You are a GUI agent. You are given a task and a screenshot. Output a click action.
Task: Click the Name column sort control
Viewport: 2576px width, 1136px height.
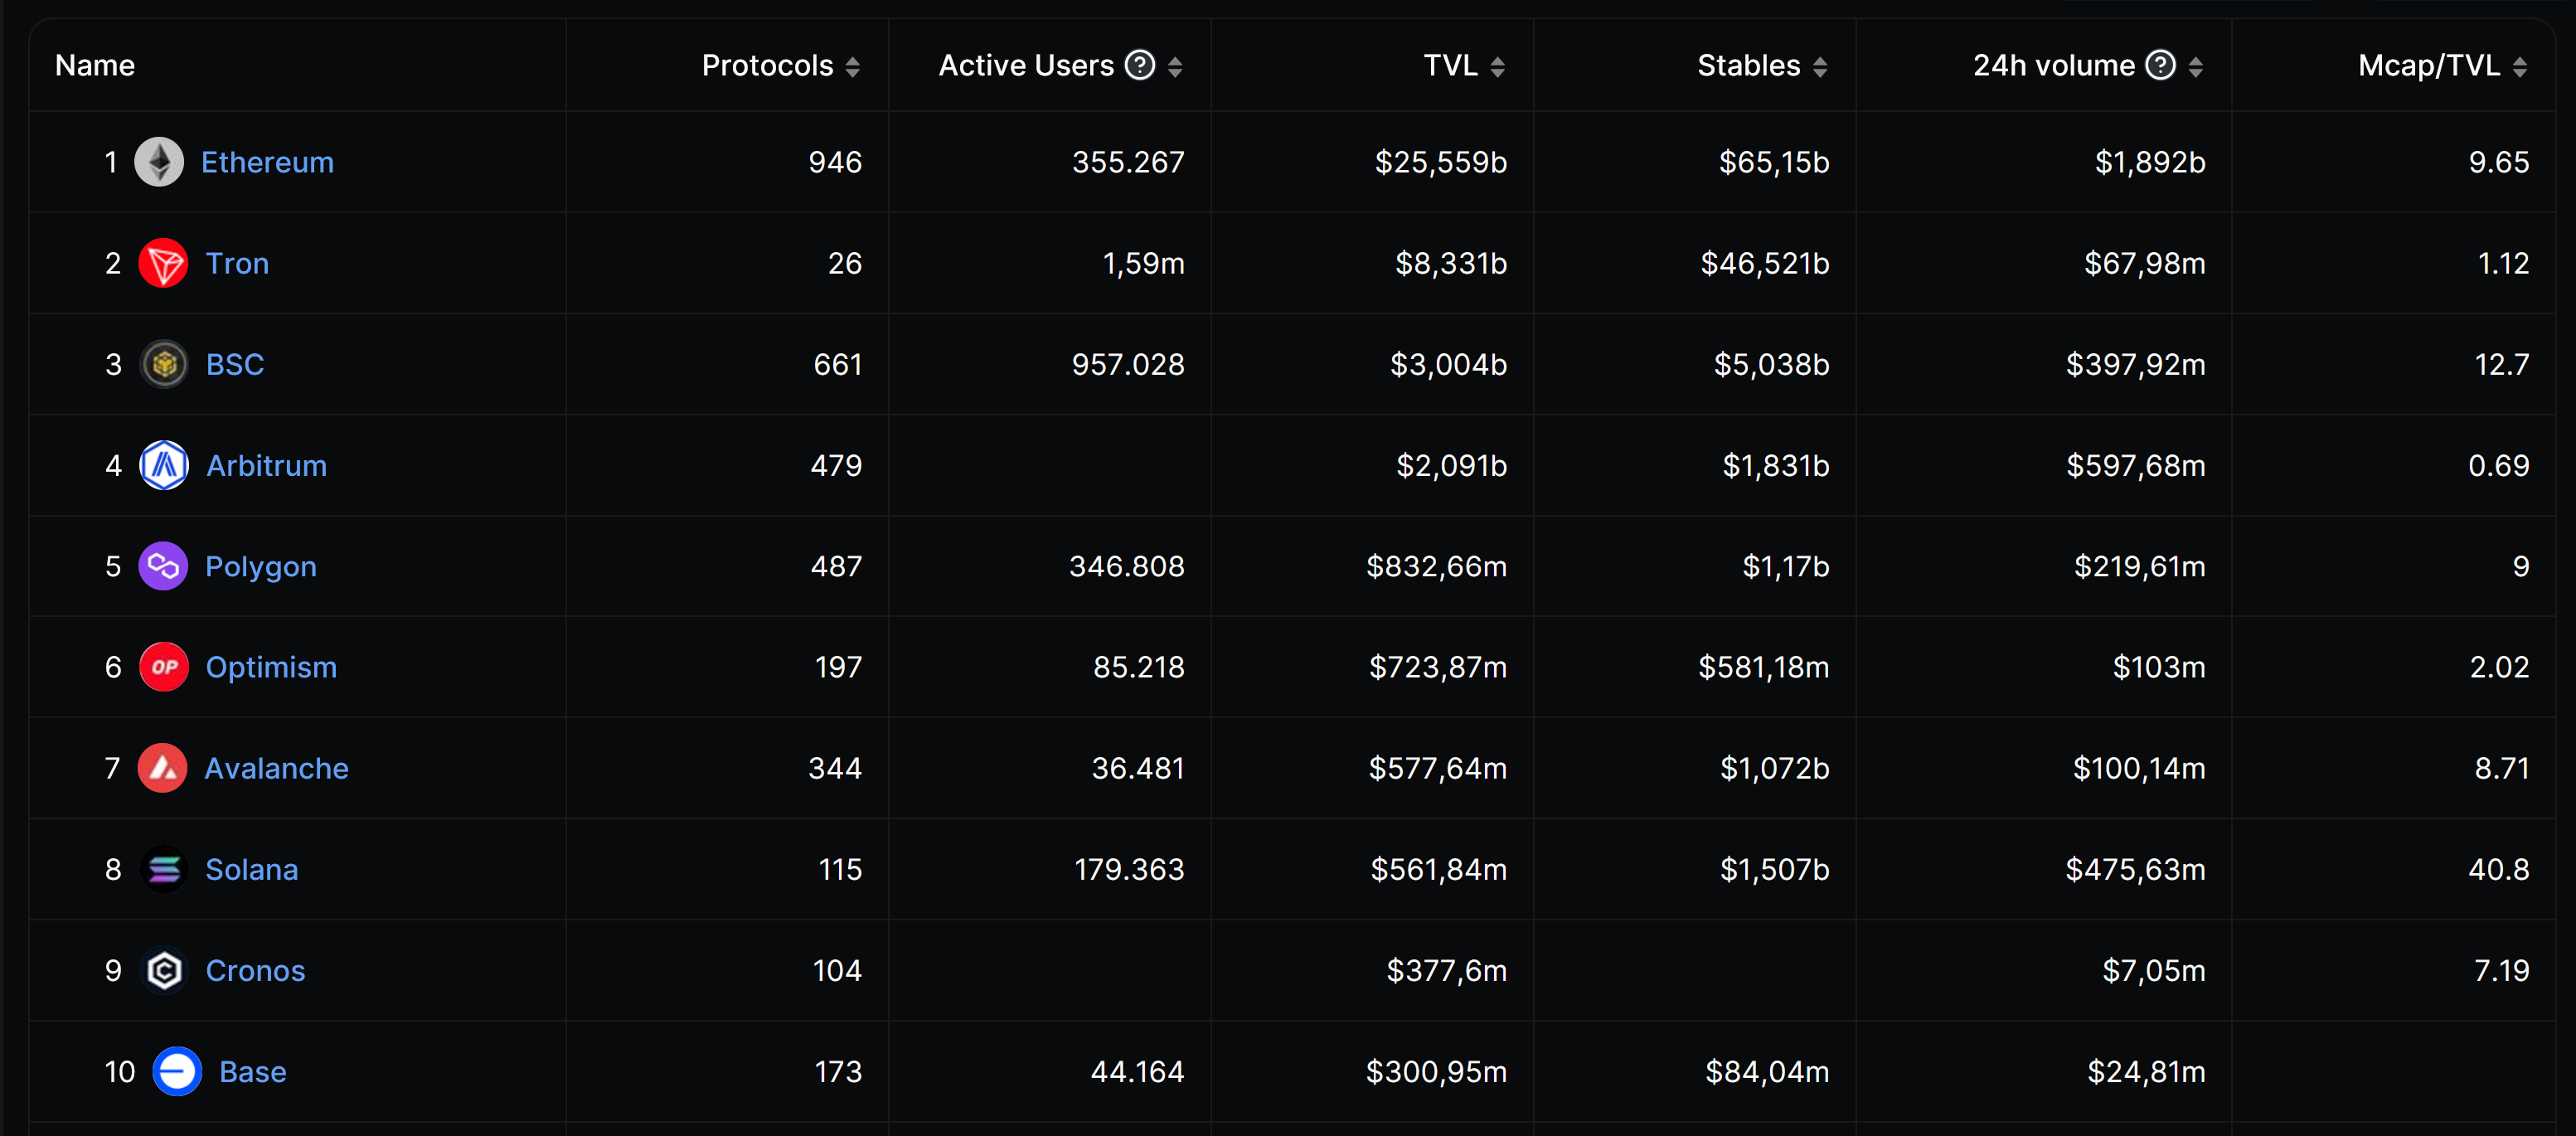95,64
